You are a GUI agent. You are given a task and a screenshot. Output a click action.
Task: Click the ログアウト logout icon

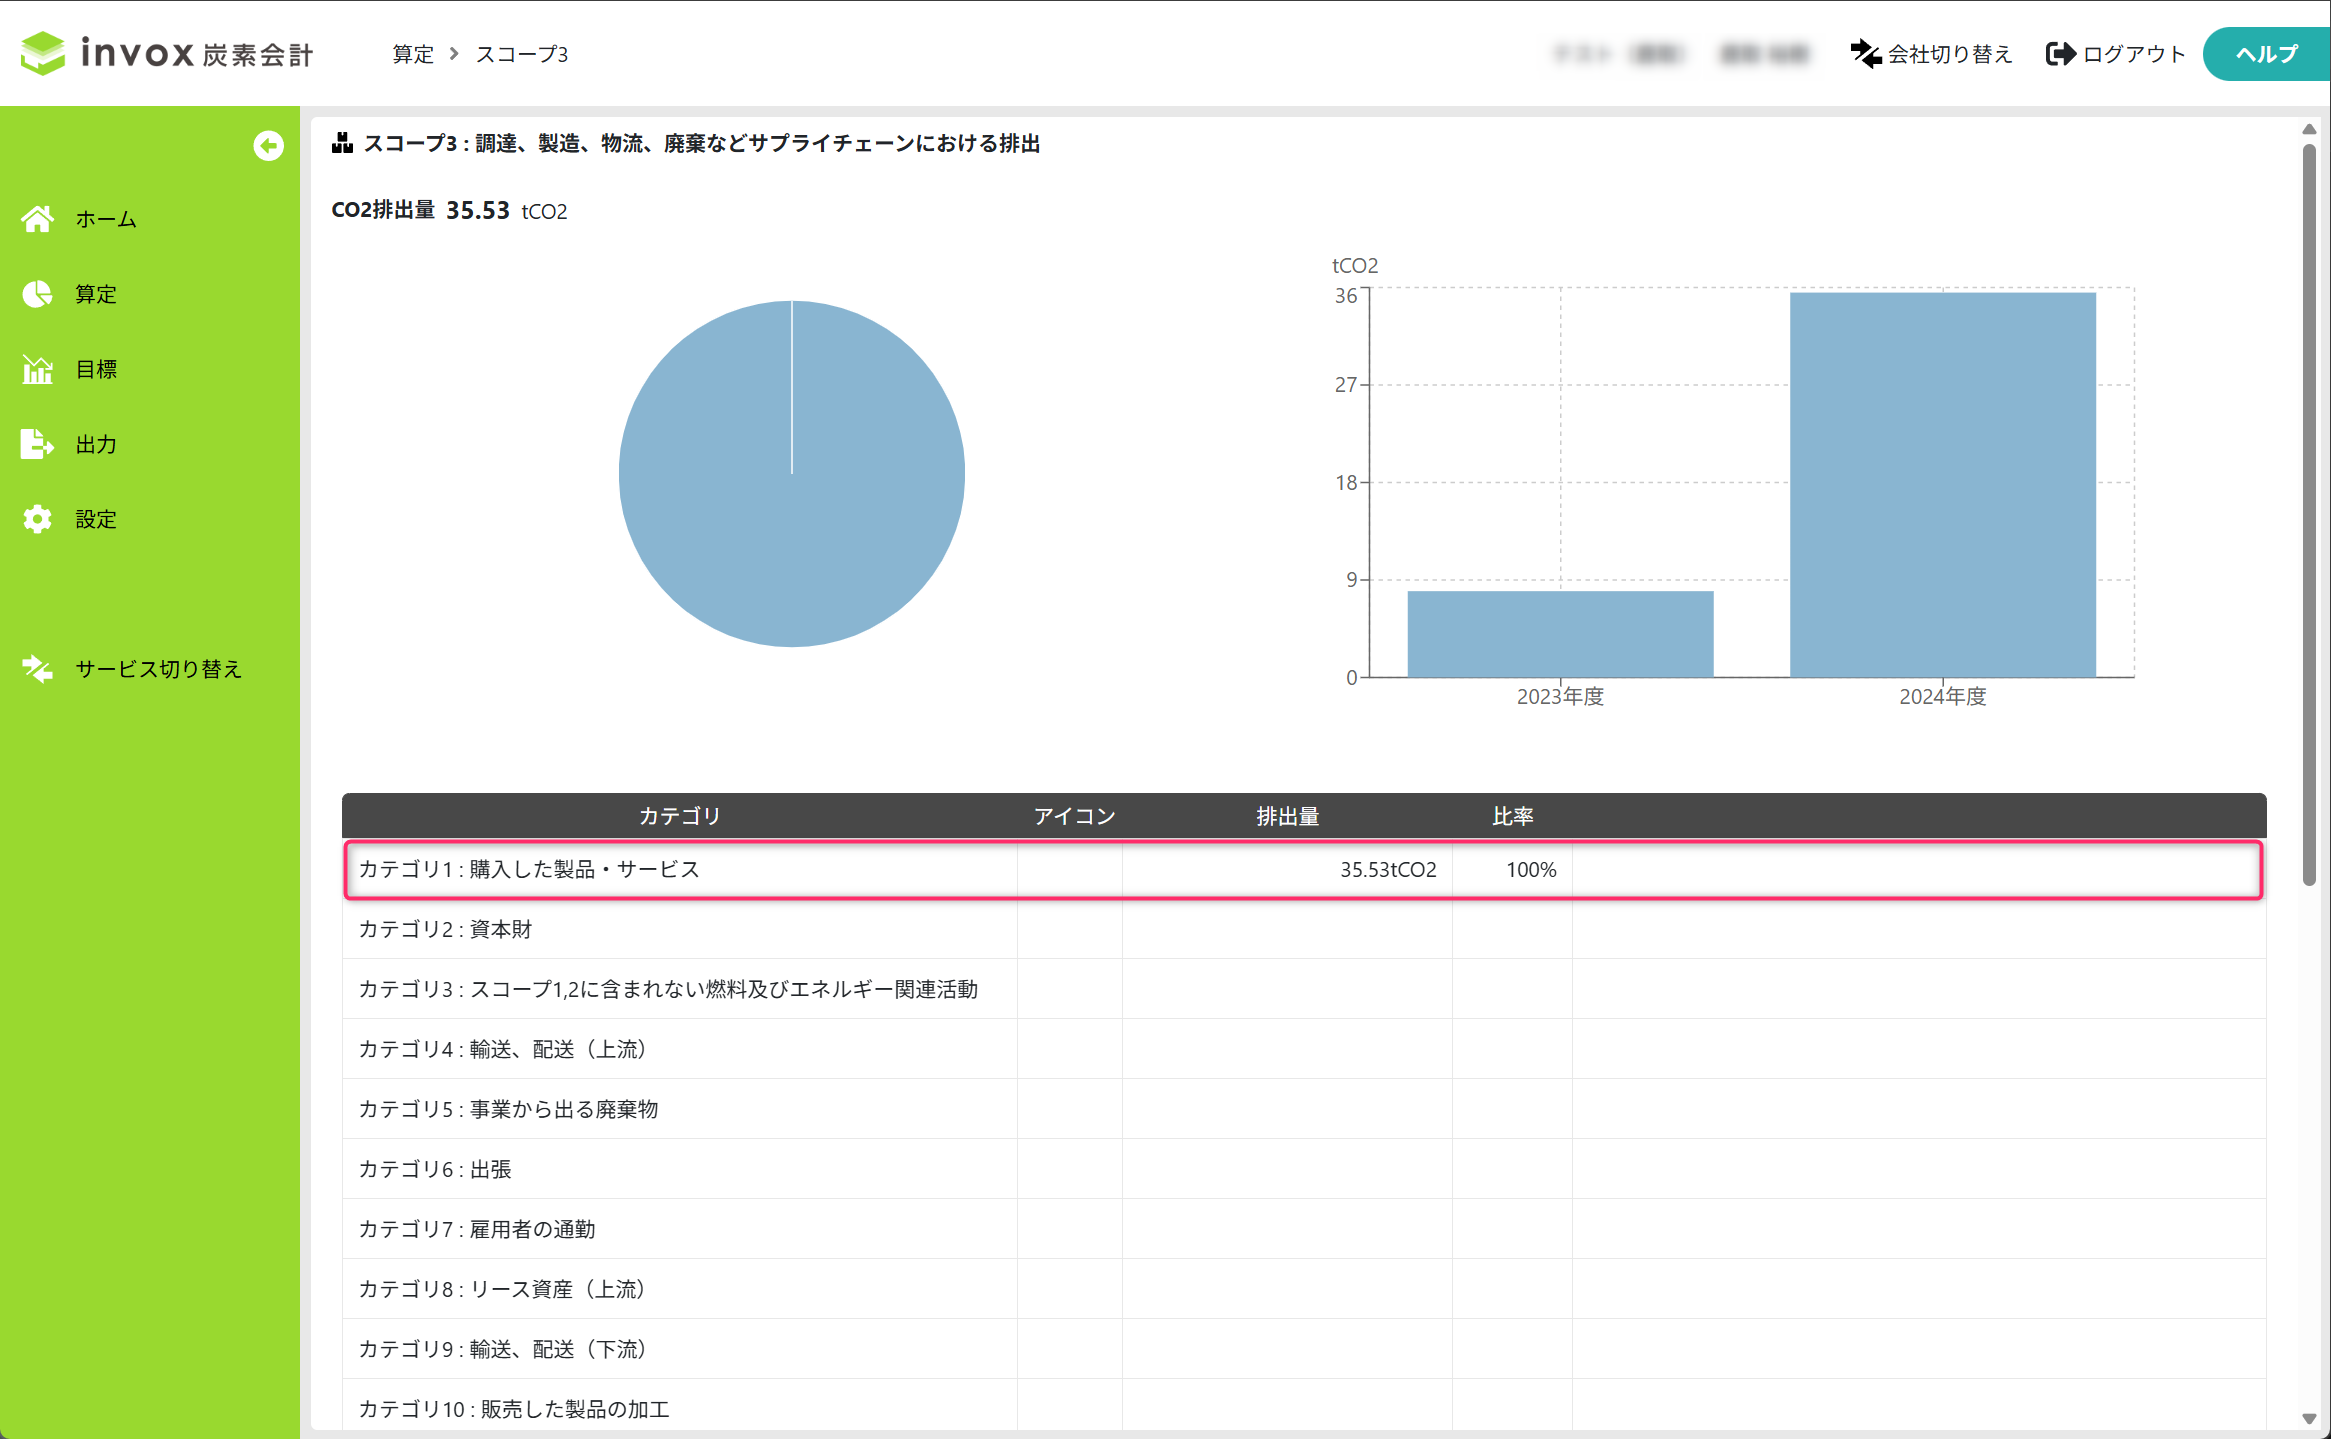click(x=2060, y=54)
